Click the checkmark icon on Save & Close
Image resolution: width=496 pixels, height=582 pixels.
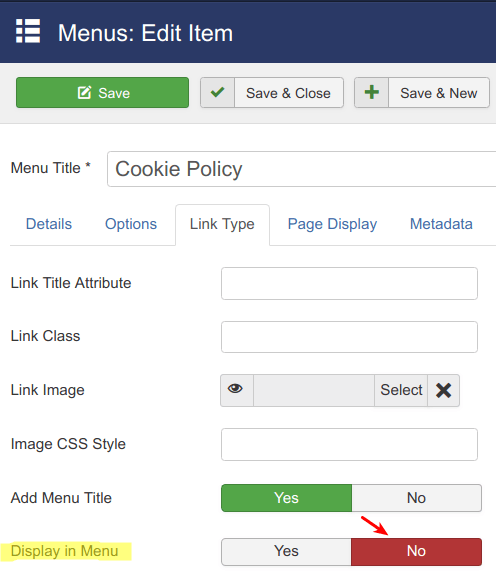coord(218,93)
